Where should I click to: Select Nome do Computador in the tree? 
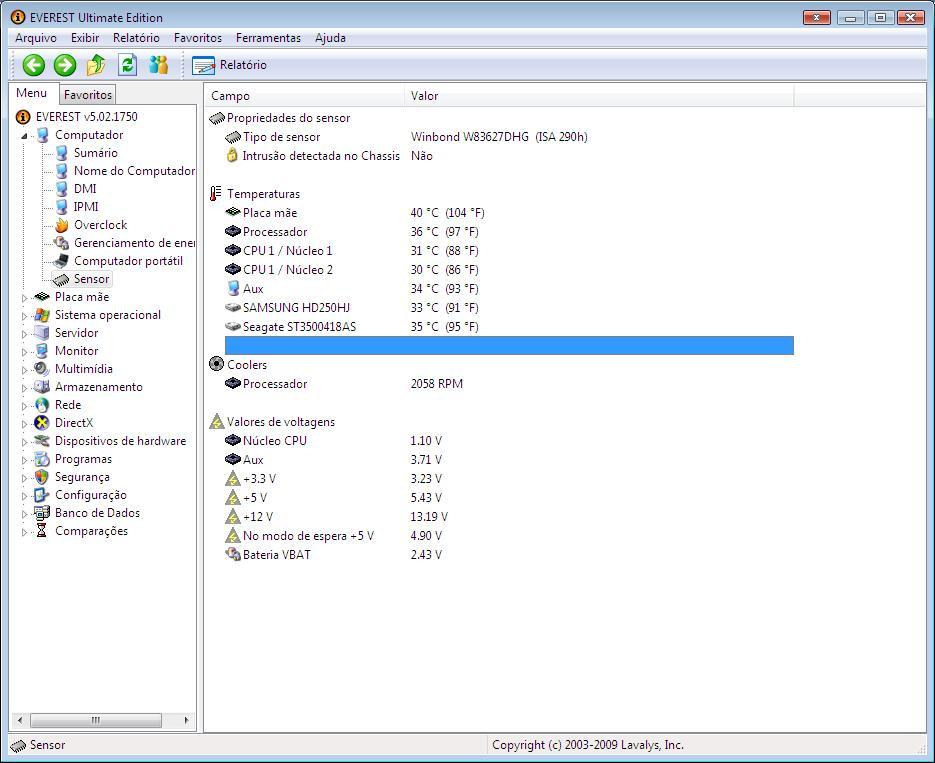pyautogui.click(x=134, y=170)
